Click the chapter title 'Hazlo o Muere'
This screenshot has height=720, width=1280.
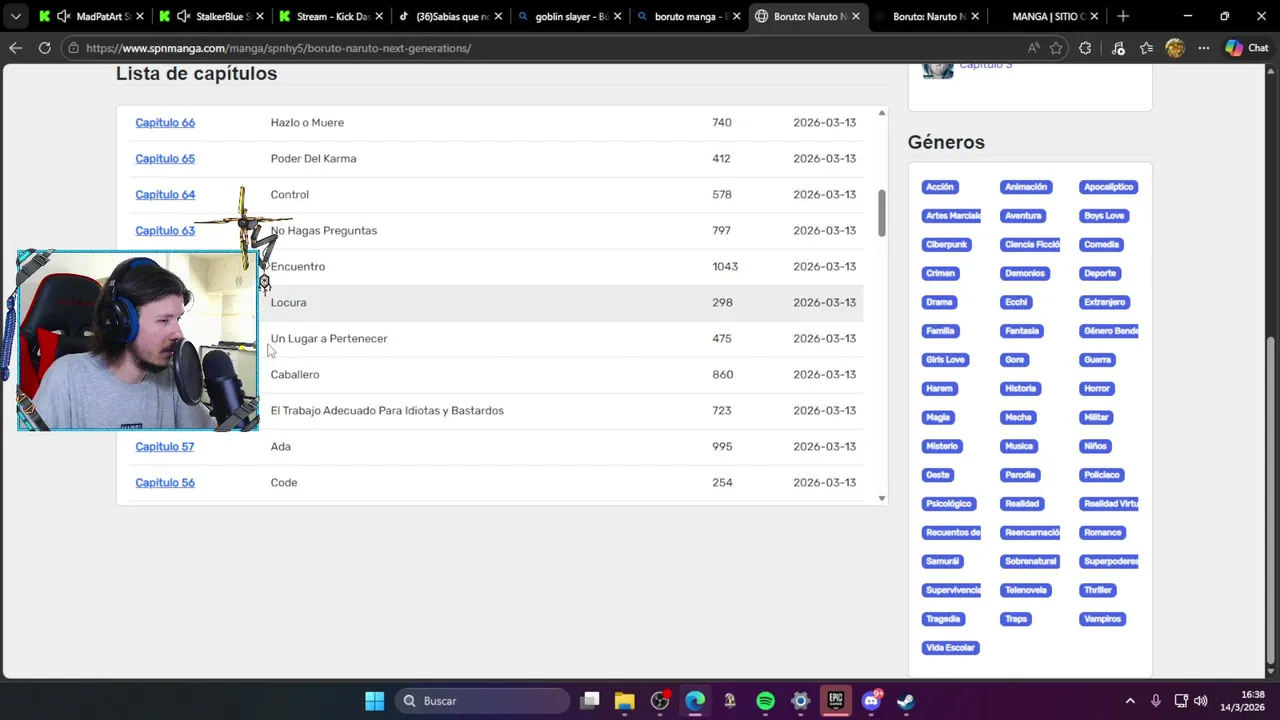click(x=307, y=122)
